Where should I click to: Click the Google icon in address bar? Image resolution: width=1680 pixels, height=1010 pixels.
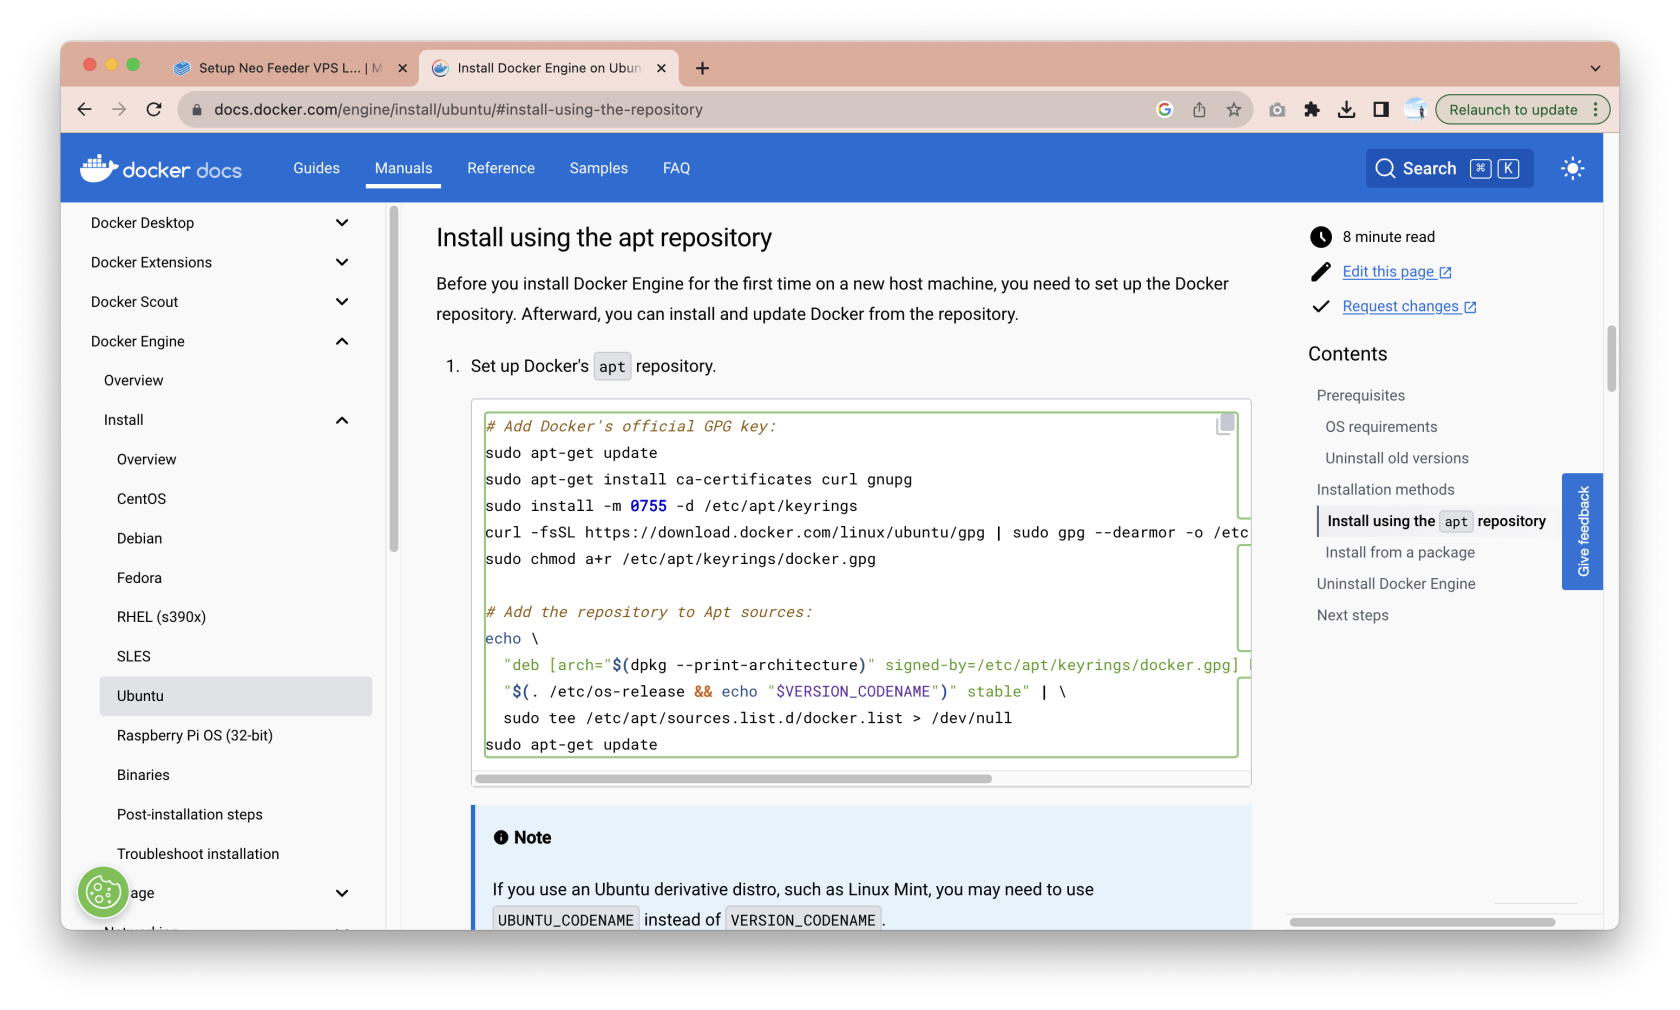[x=1165, y=110]
